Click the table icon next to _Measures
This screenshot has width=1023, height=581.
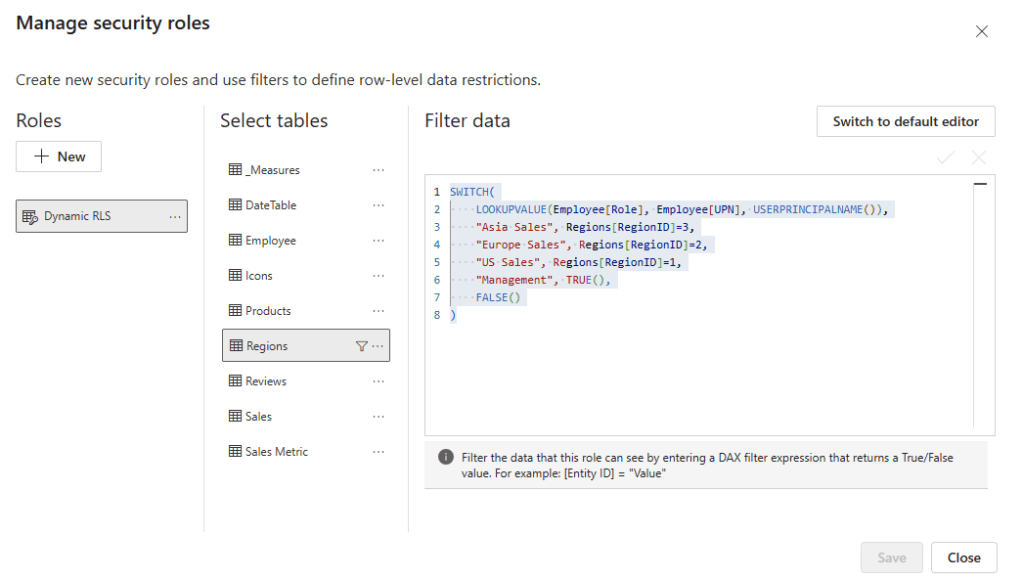(x=235, y=170)
